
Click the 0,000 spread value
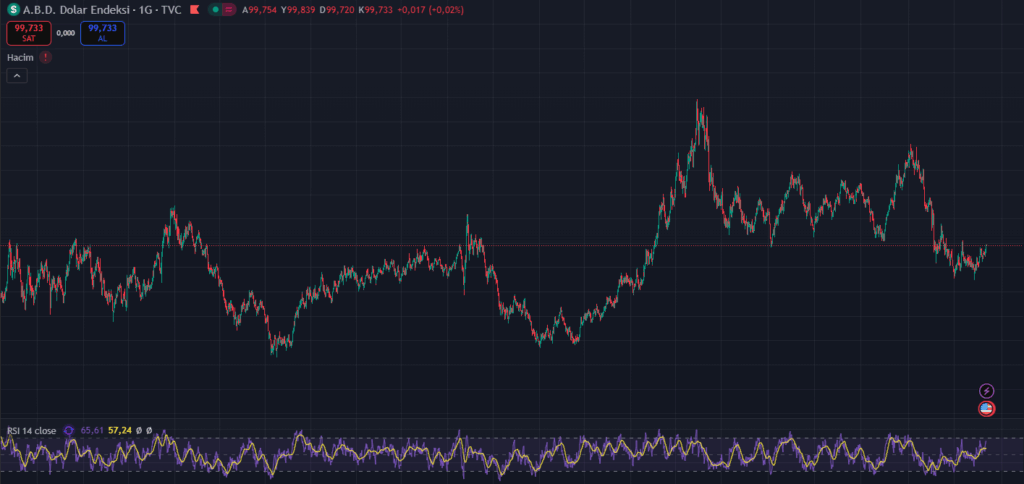point(65,33)
